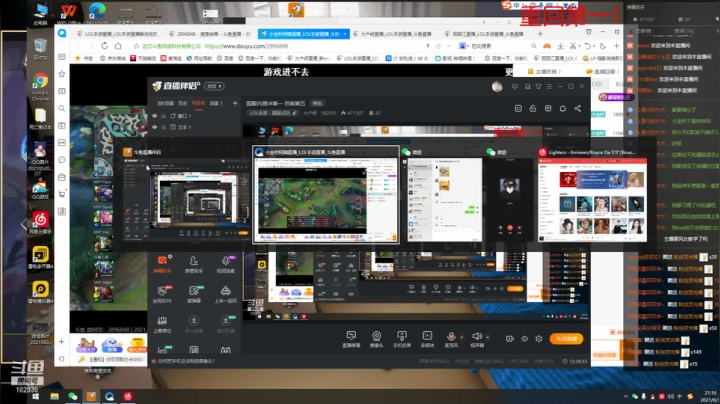Open WeChat from the taskbar

click(x=73, y=396)
